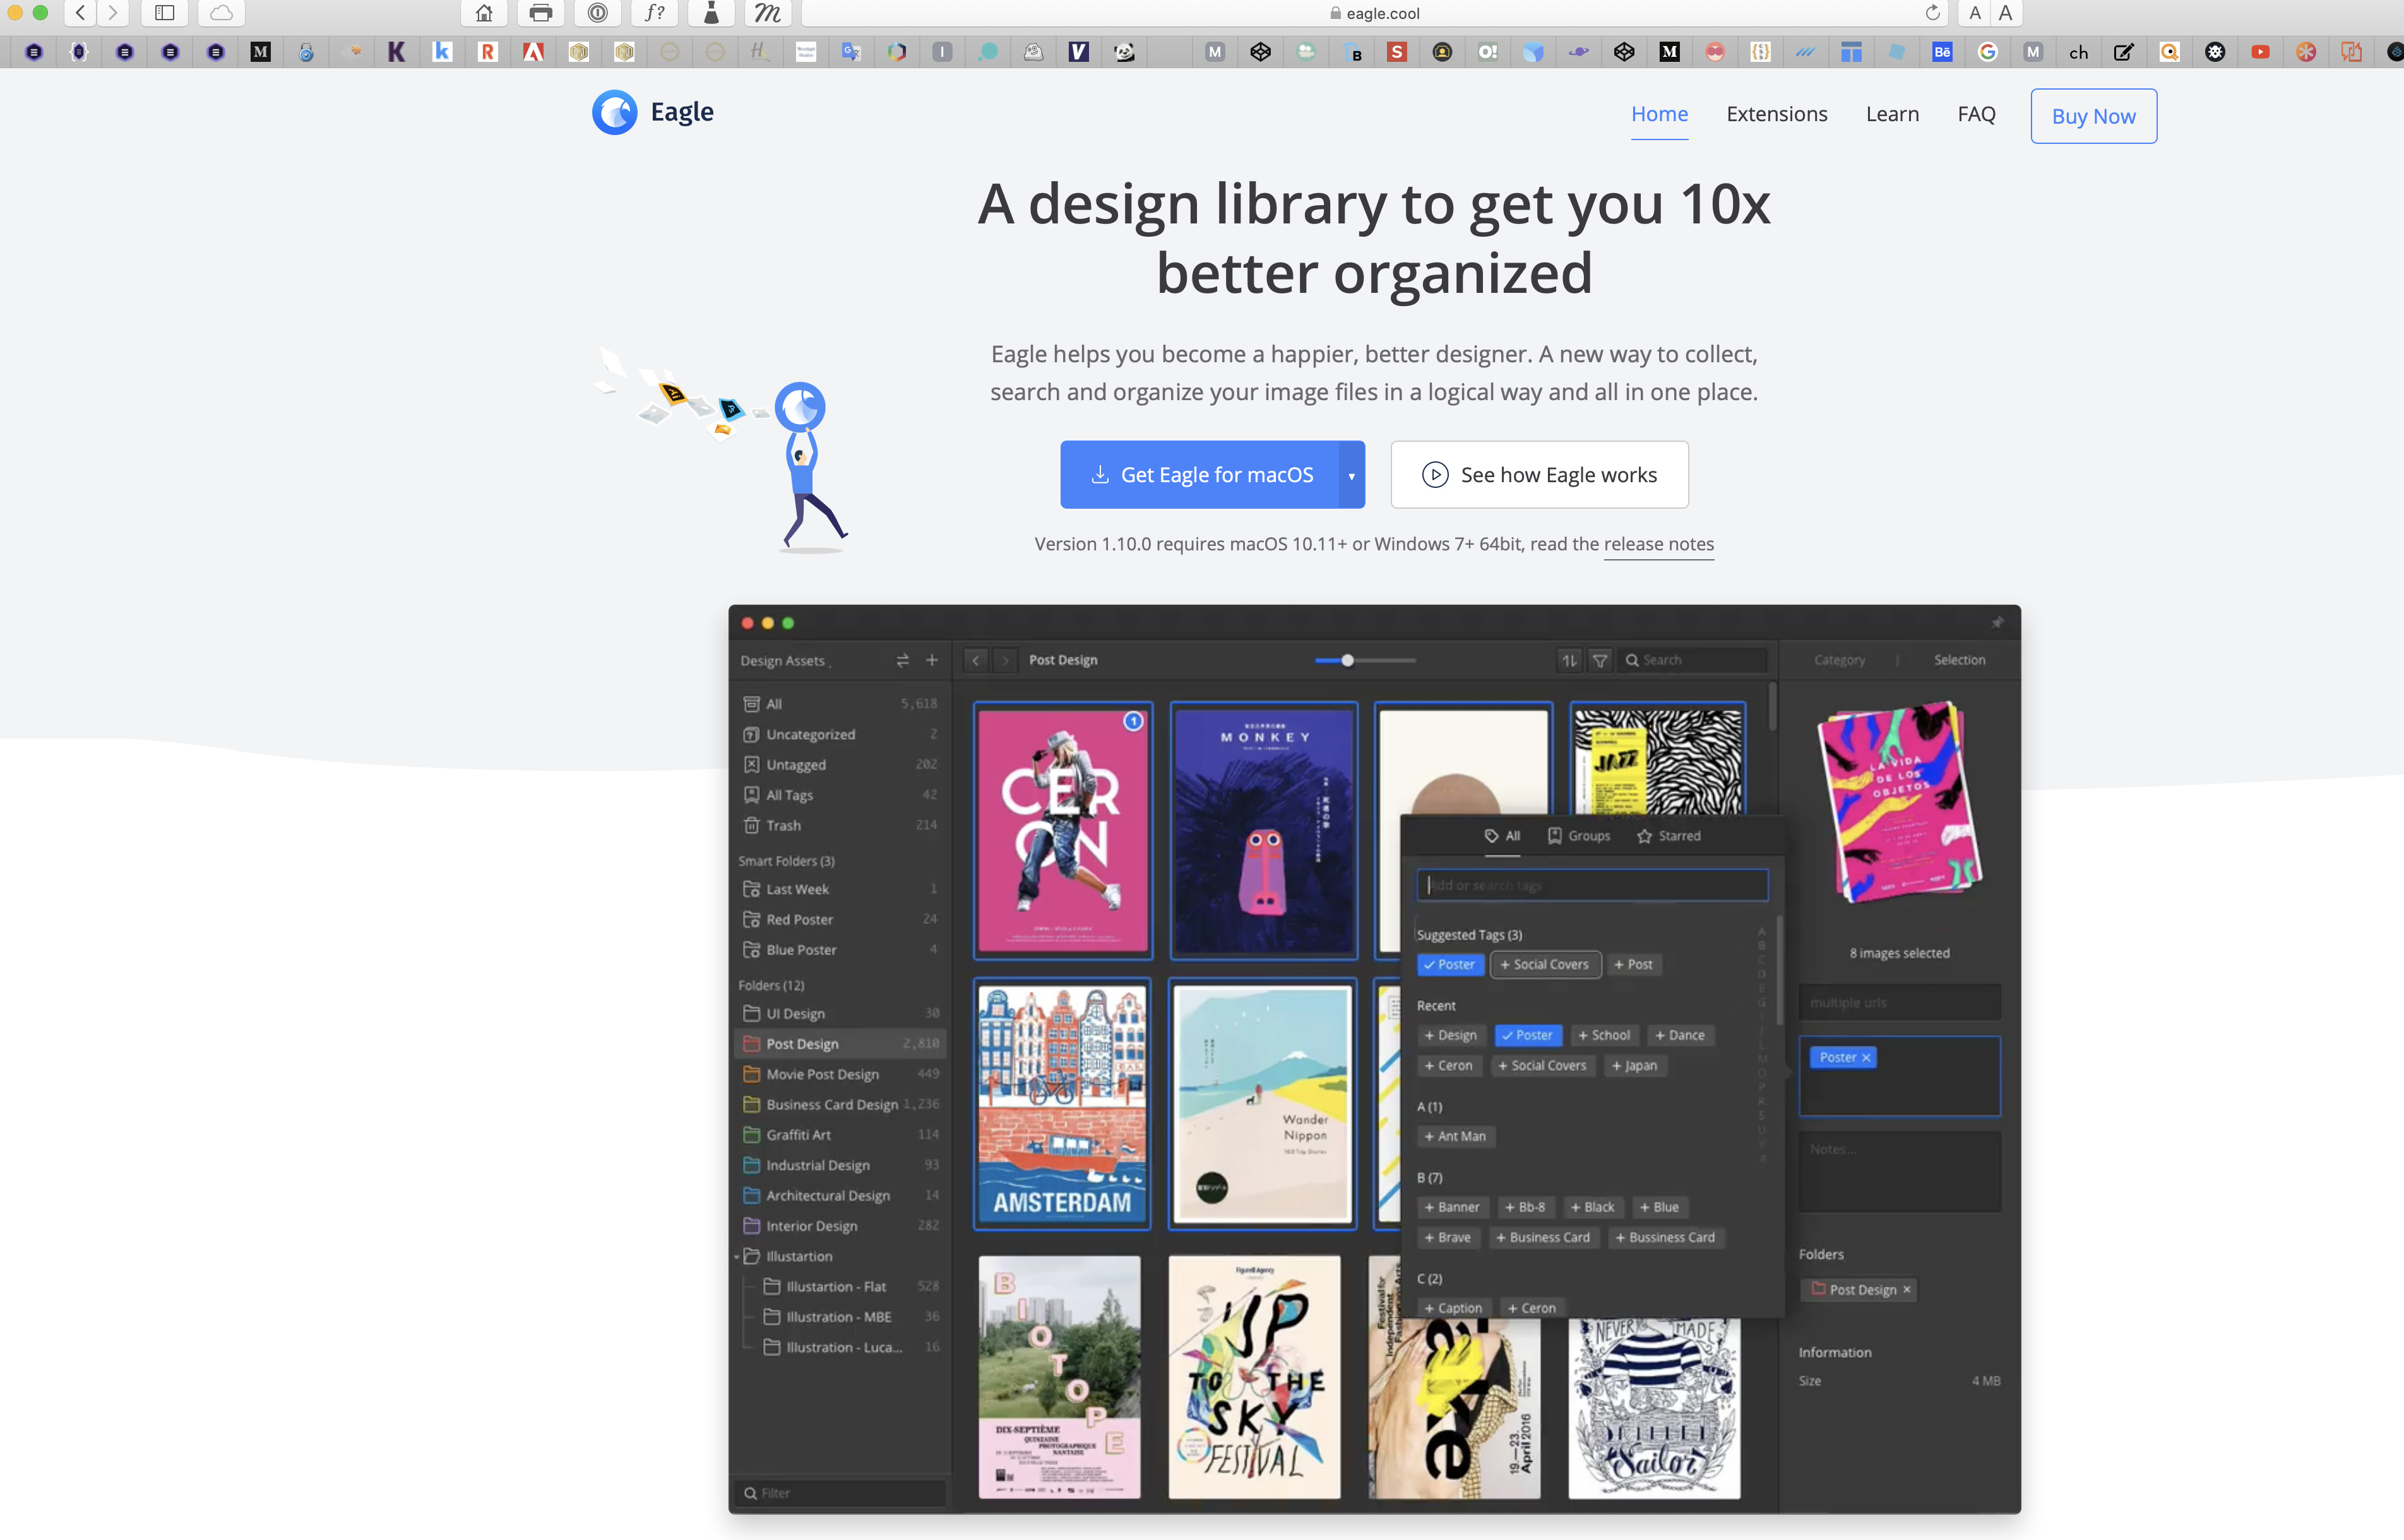The height and width of the screenshot is (1540, 2404).
Task: Click the Safari home toolbar button
Action: (x=484, y=13)
